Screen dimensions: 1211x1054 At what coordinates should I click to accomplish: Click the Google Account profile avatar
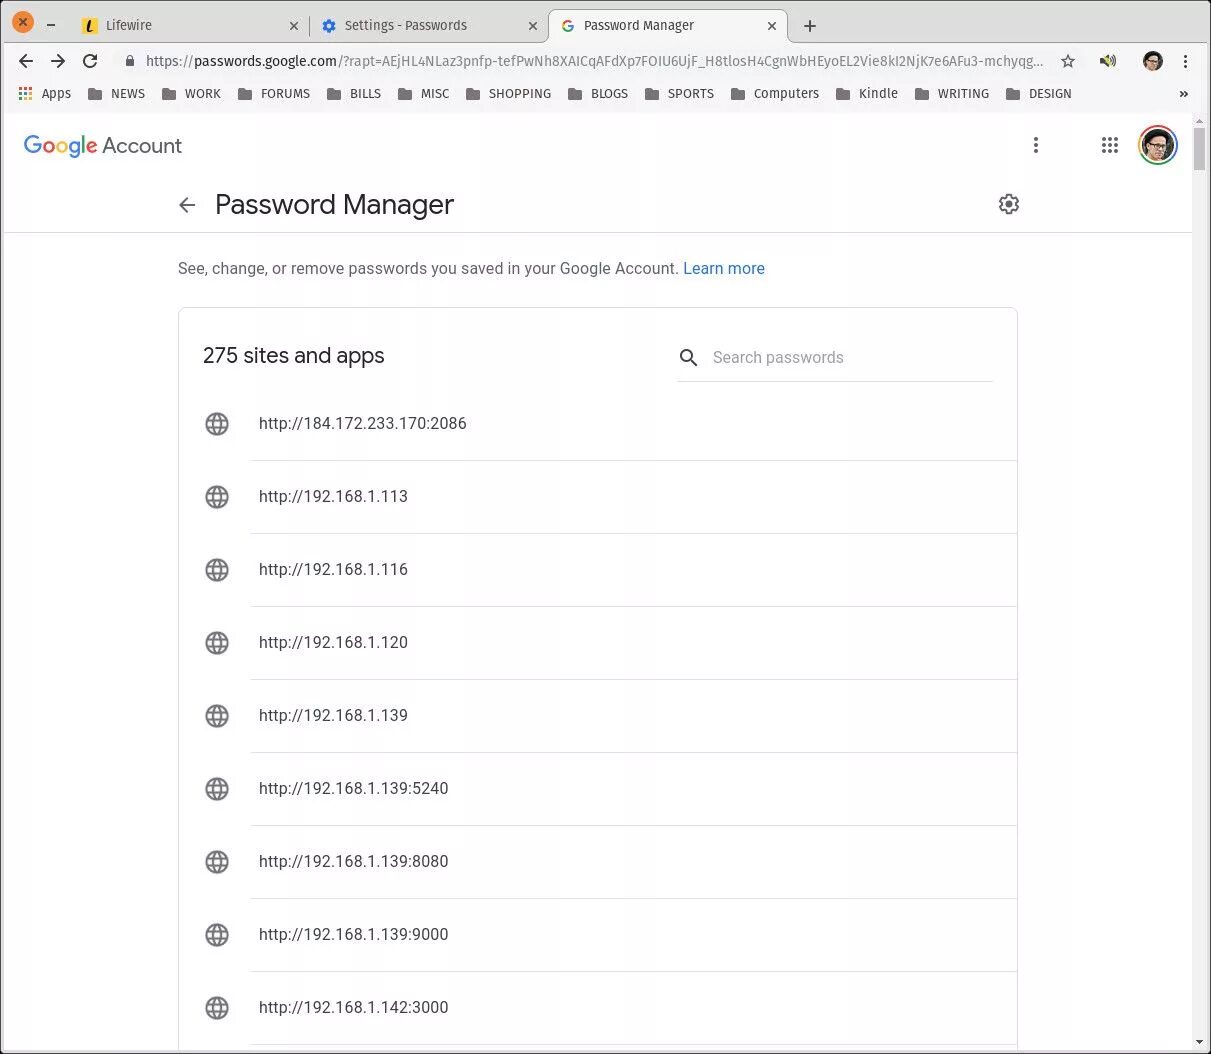coord(1158,145)
